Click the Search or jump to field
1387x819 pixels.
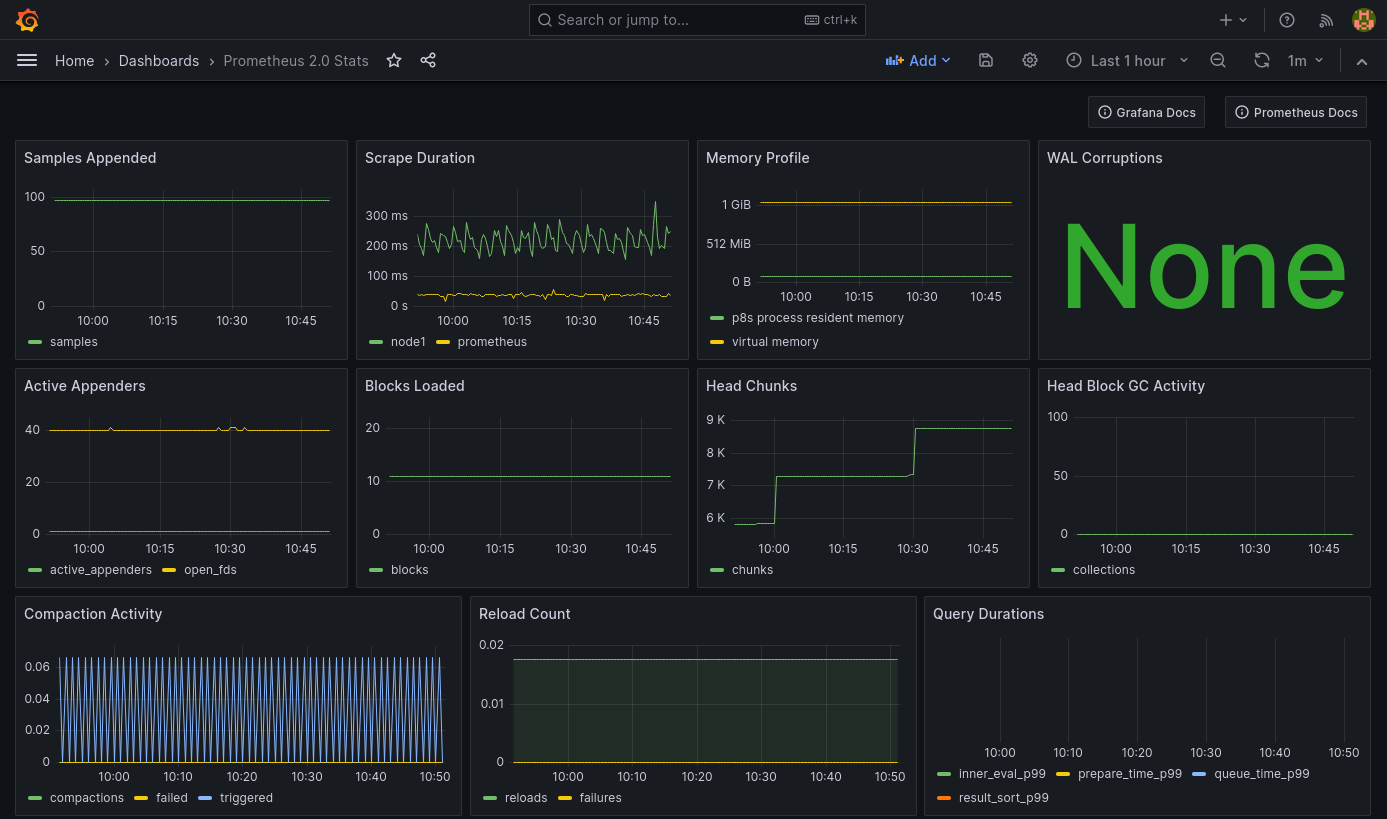click(697, 20)
